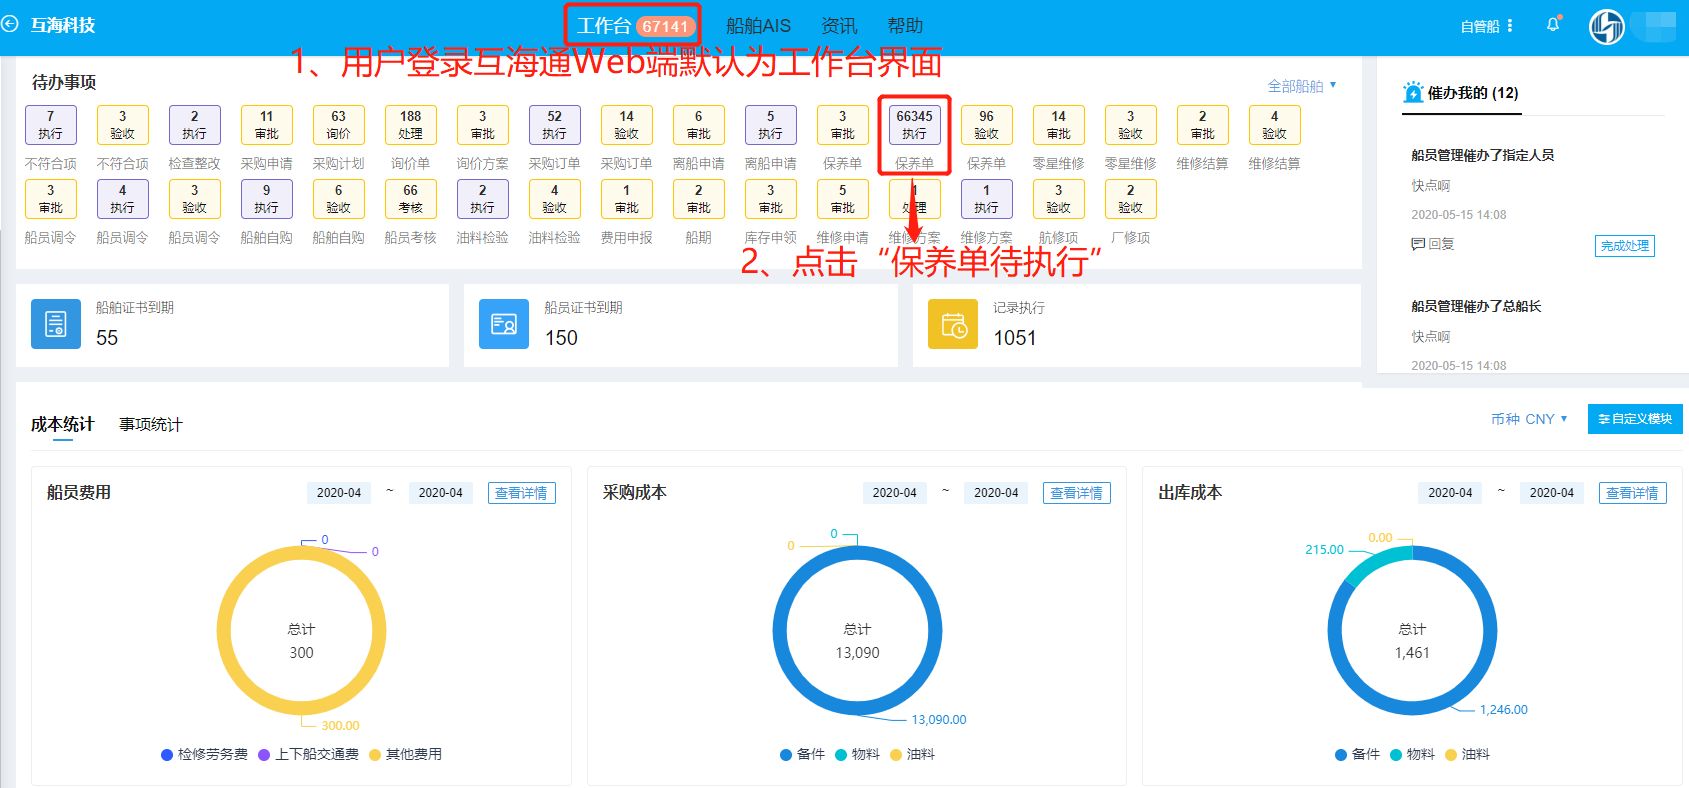Open the 2 执行 检查整改 tile
This screenshot has height=788, width=1689.
pyautogui.click(x=195, y=125)
